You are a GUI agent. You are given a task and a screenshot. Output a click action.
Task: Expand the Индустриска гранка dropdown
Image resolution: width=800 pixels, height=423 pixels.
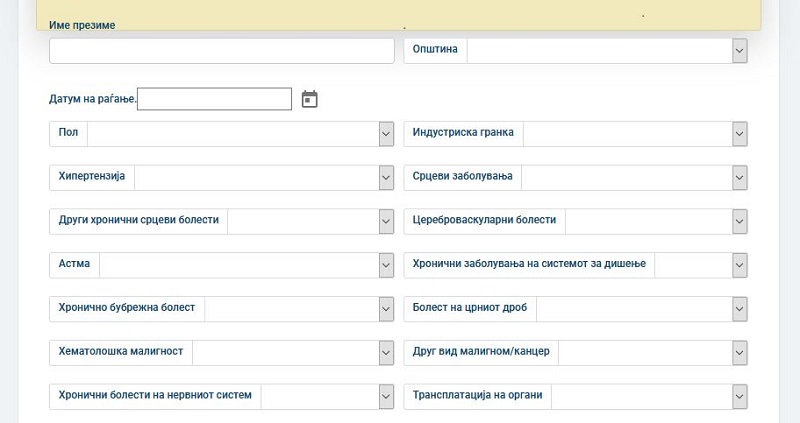635,134
